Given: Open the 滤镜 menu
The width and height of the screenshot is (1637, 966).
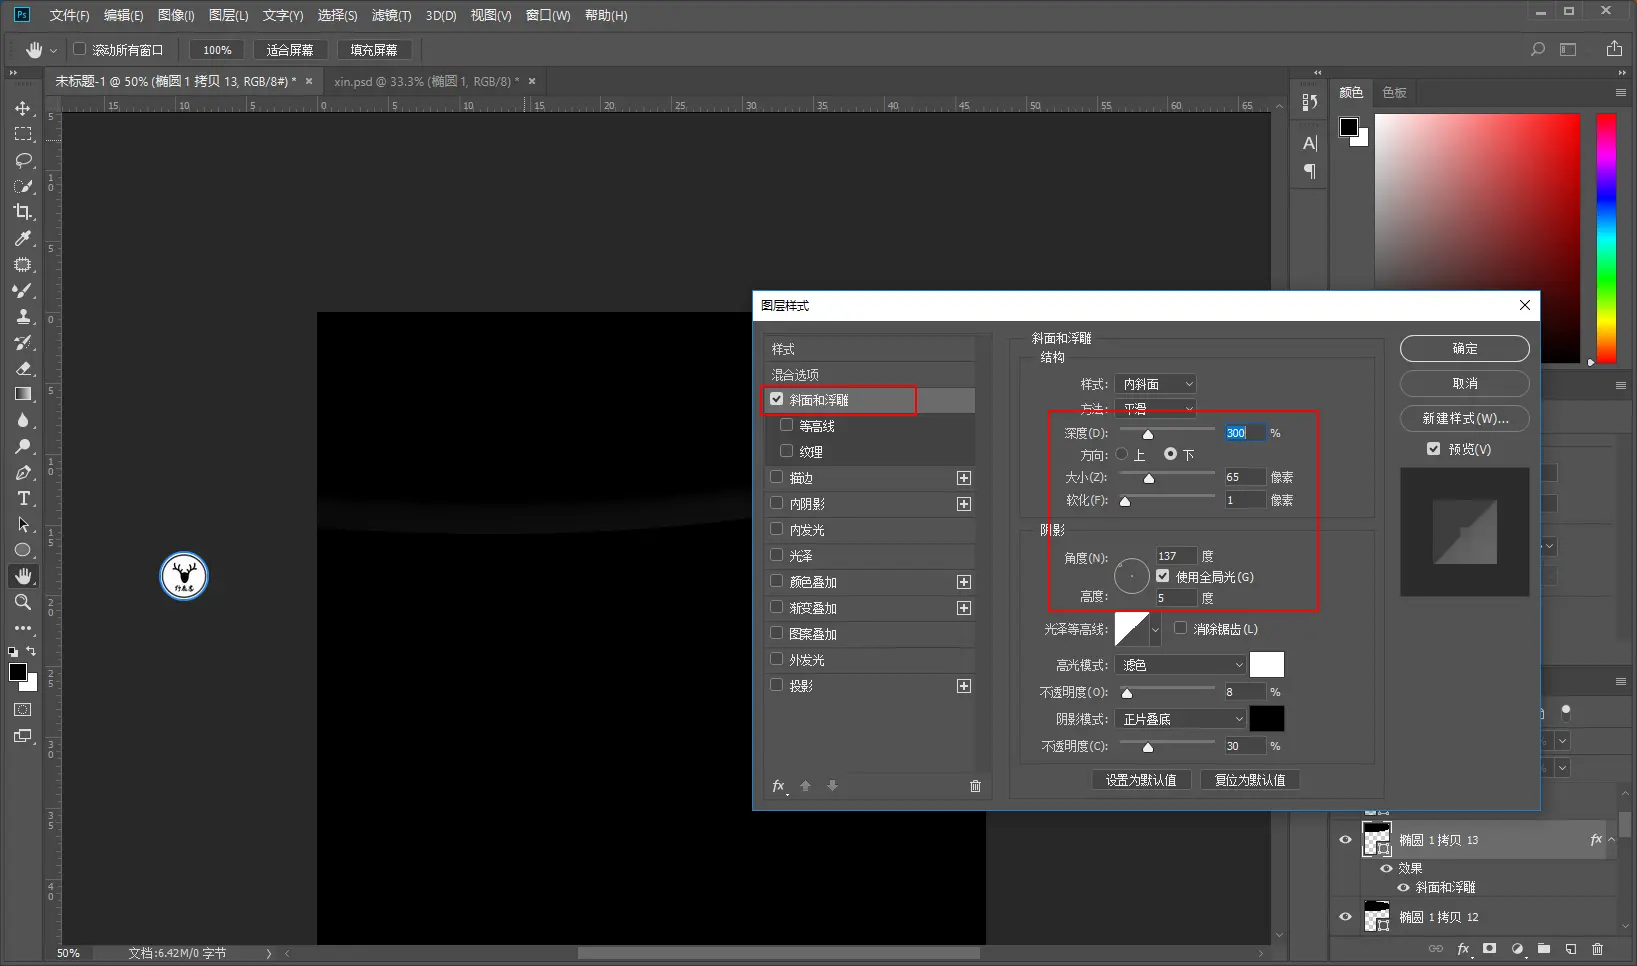Looking at the screenshot, I should click(x=391, y=15).
